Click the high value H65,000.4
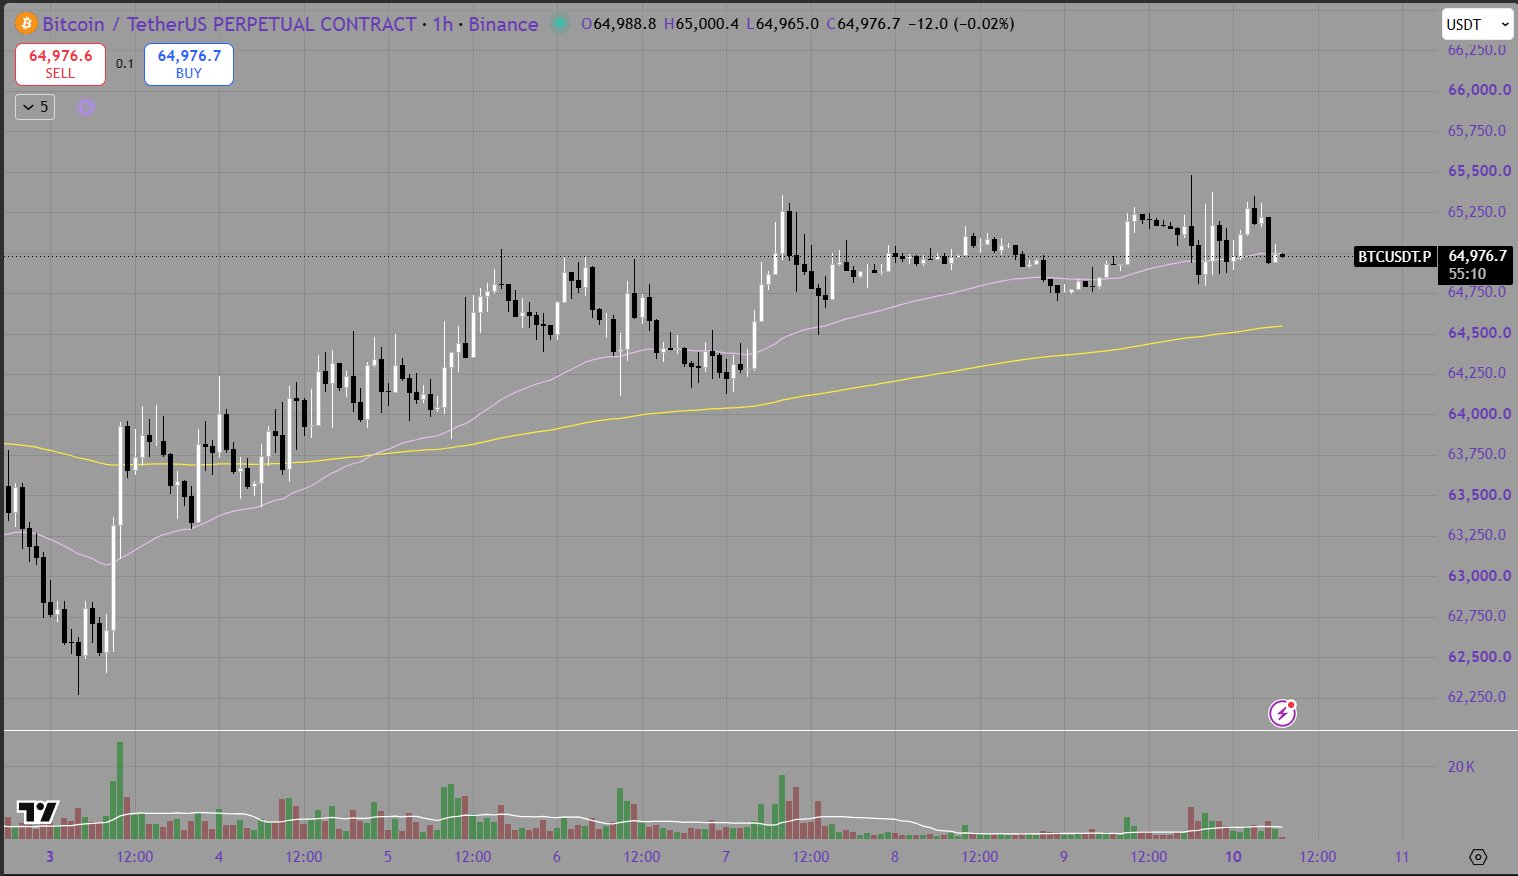The height and width of the screenshot is (876, 1518). pyautogui.click(x=701, y=24)
